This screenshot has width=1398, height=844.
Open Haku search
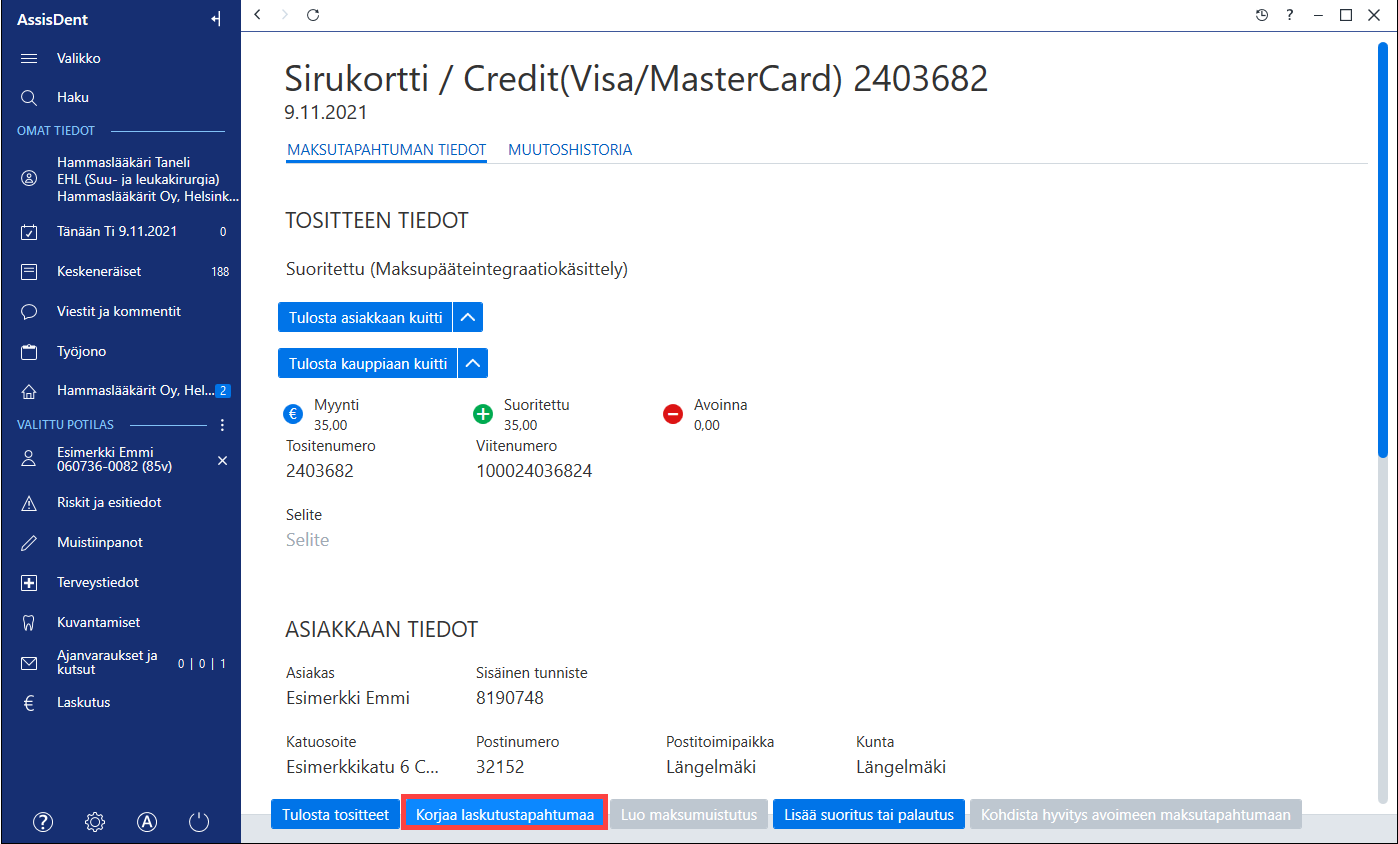pos(120,98)
